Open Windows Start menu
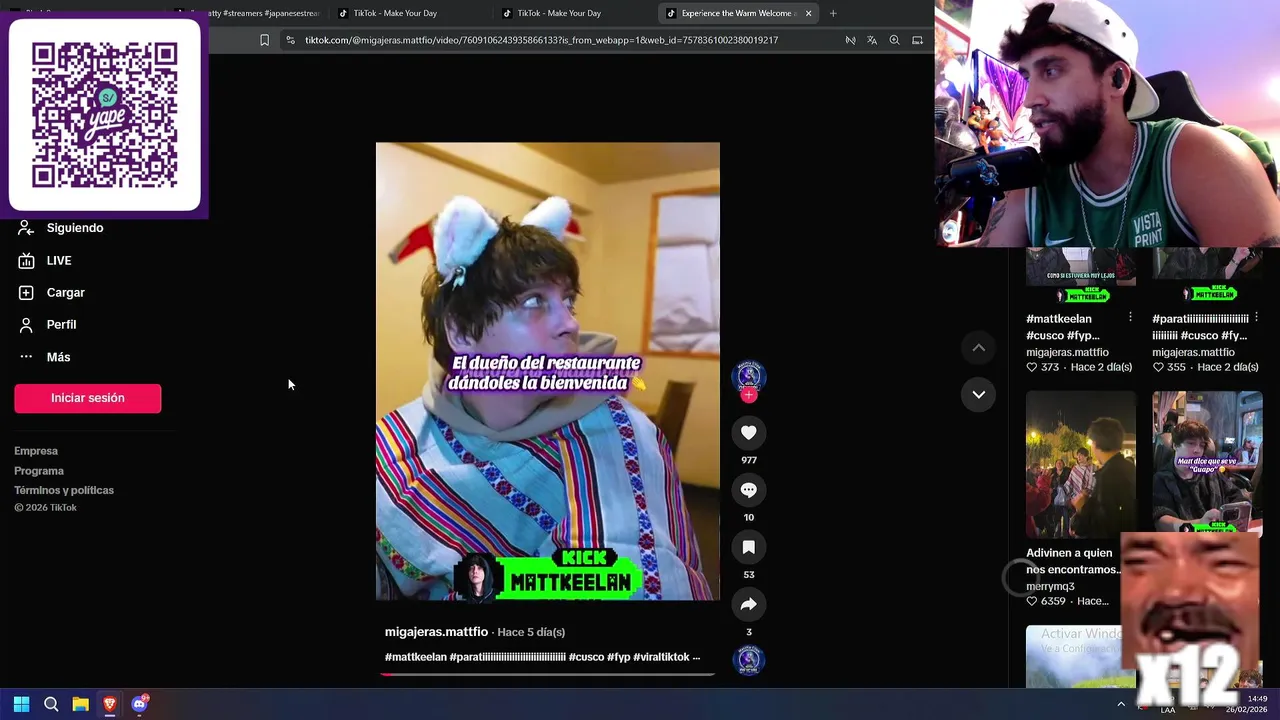This screenshot has height=720, width=1280. click(x=21, y=704)
